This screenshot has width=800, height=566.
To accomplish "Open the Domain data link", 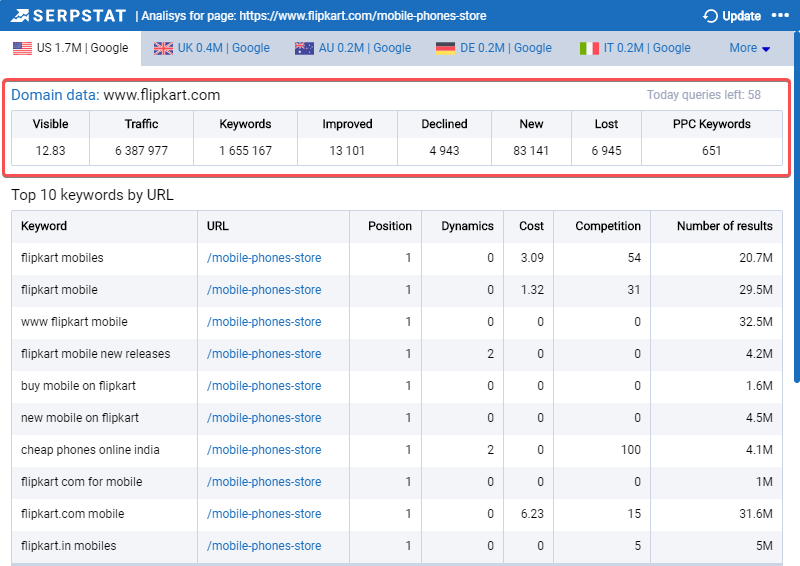I will point(55,95).
